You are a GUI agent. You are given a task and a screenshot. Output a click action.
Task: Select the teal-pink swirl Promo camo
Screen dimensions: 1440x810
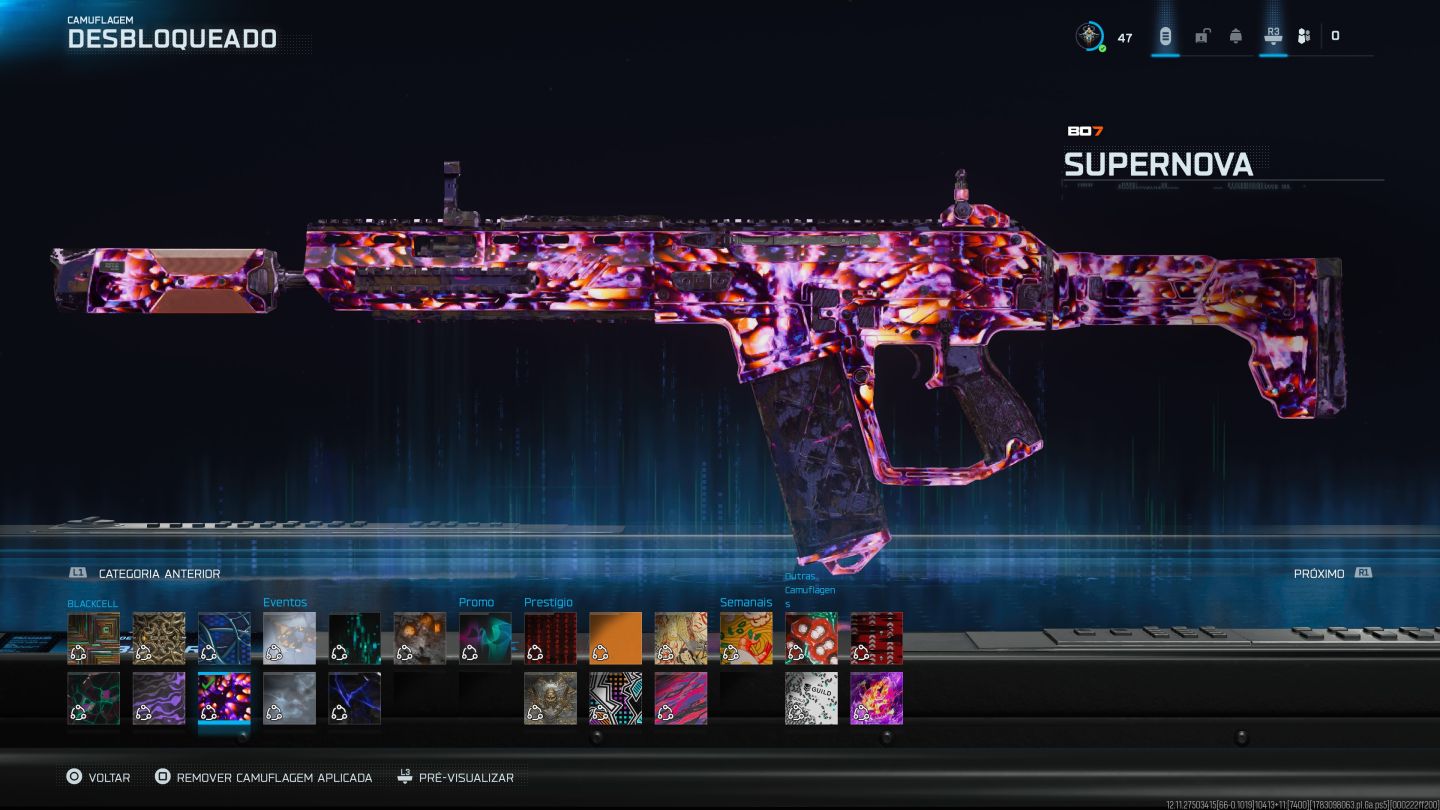(485, 638)
